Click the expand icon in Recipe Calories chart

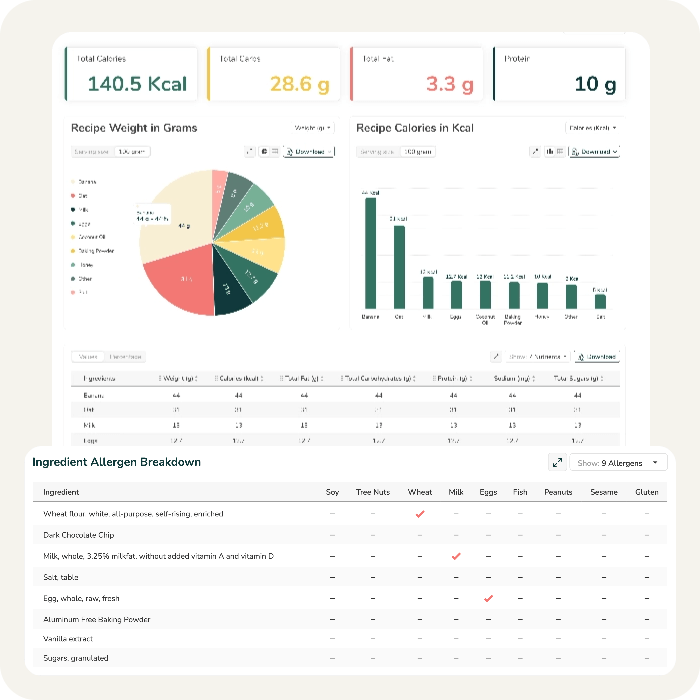point(535,152)
